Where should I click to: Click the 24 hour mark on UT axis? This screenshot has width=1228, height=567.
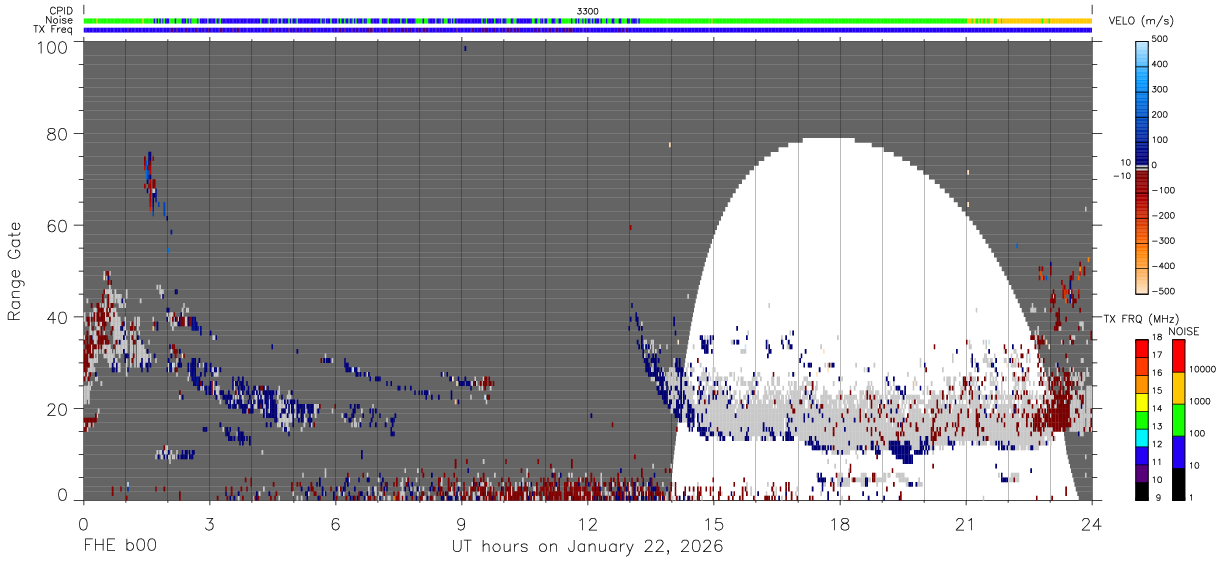pos(1092,523)
